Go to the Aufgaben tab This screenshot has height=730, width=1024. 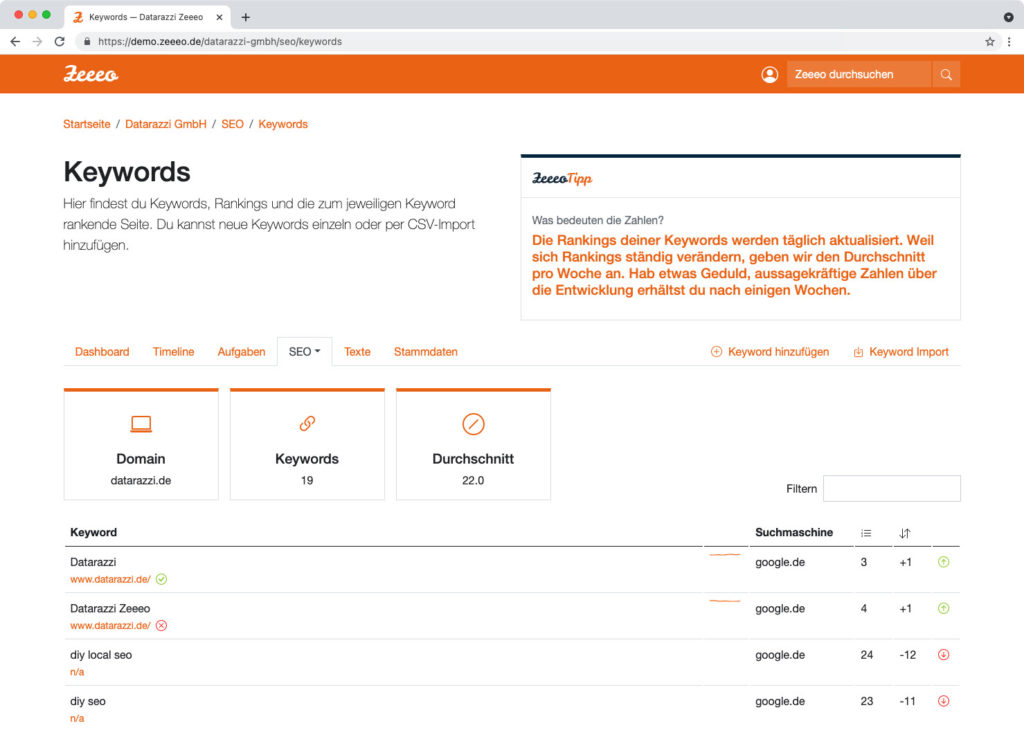(x=241, y=351)
